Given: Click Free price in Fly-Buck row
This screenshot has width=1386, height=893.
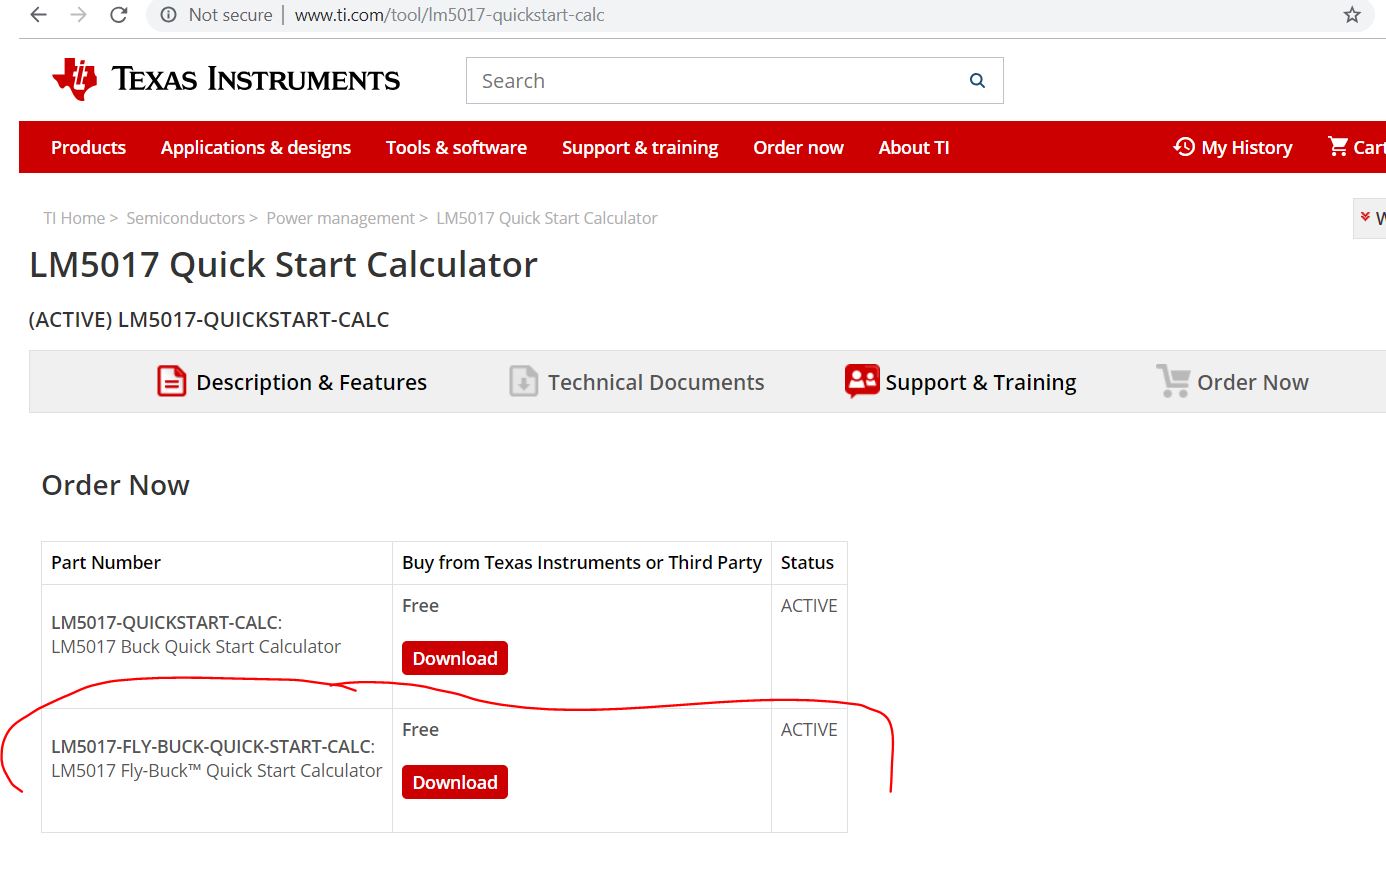Looking at the screenshot, I should pyautogui.click(x=420, y=730).
